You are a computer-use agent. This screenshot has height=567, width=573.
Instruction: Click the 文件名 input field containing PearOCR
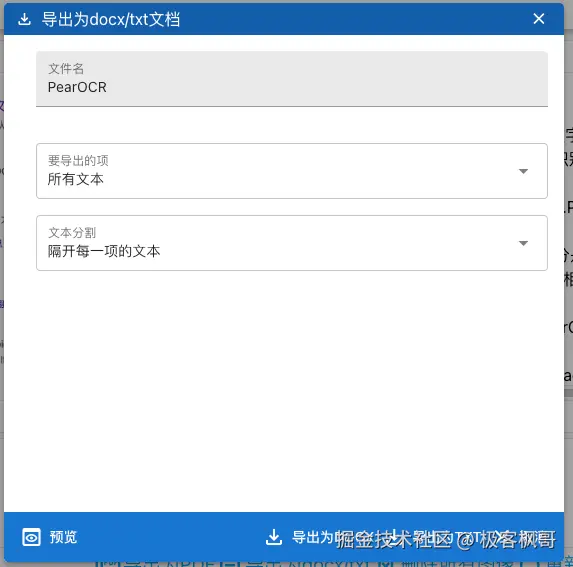coord(292,79)
